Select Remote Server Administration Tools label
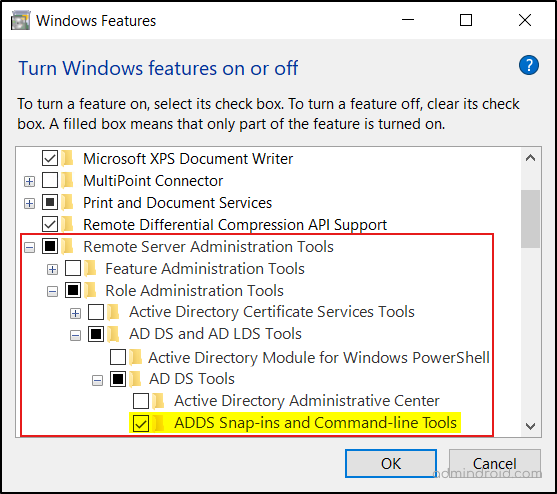Screen dimensions: 557x494 click(208, 246)
